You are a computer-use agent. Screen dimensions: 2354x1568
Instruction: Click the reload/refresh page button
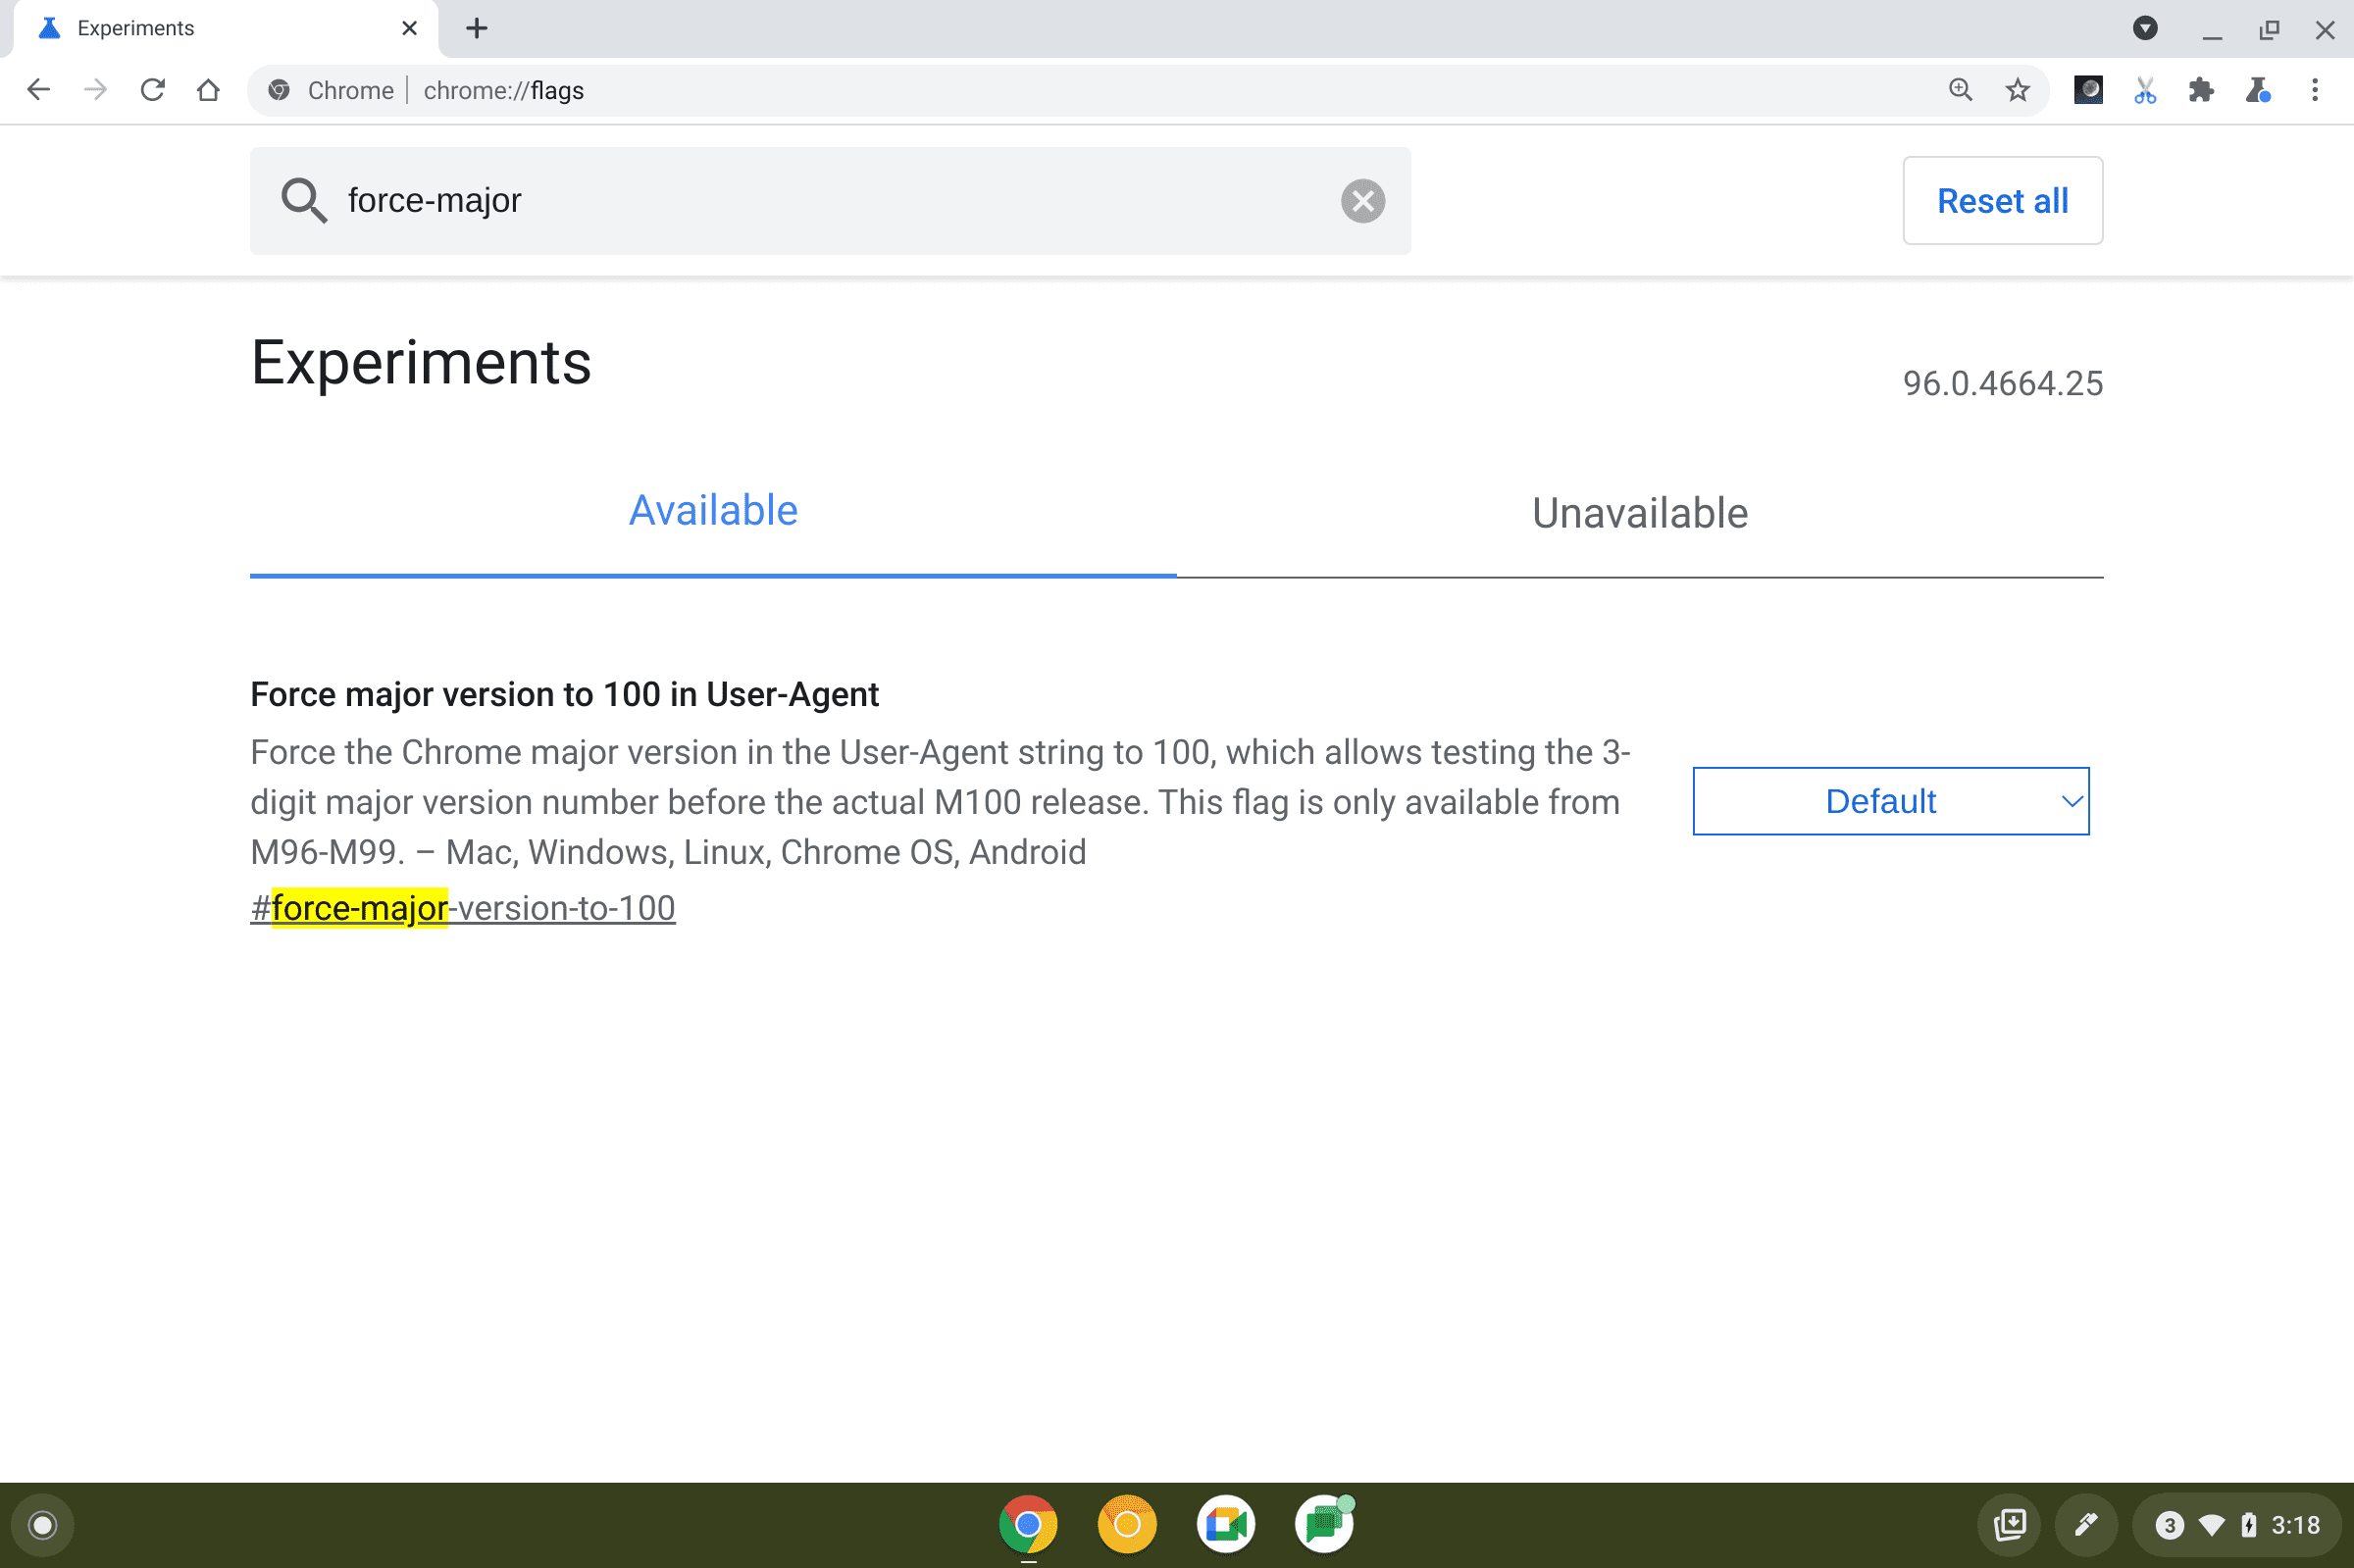coord(150,91)
